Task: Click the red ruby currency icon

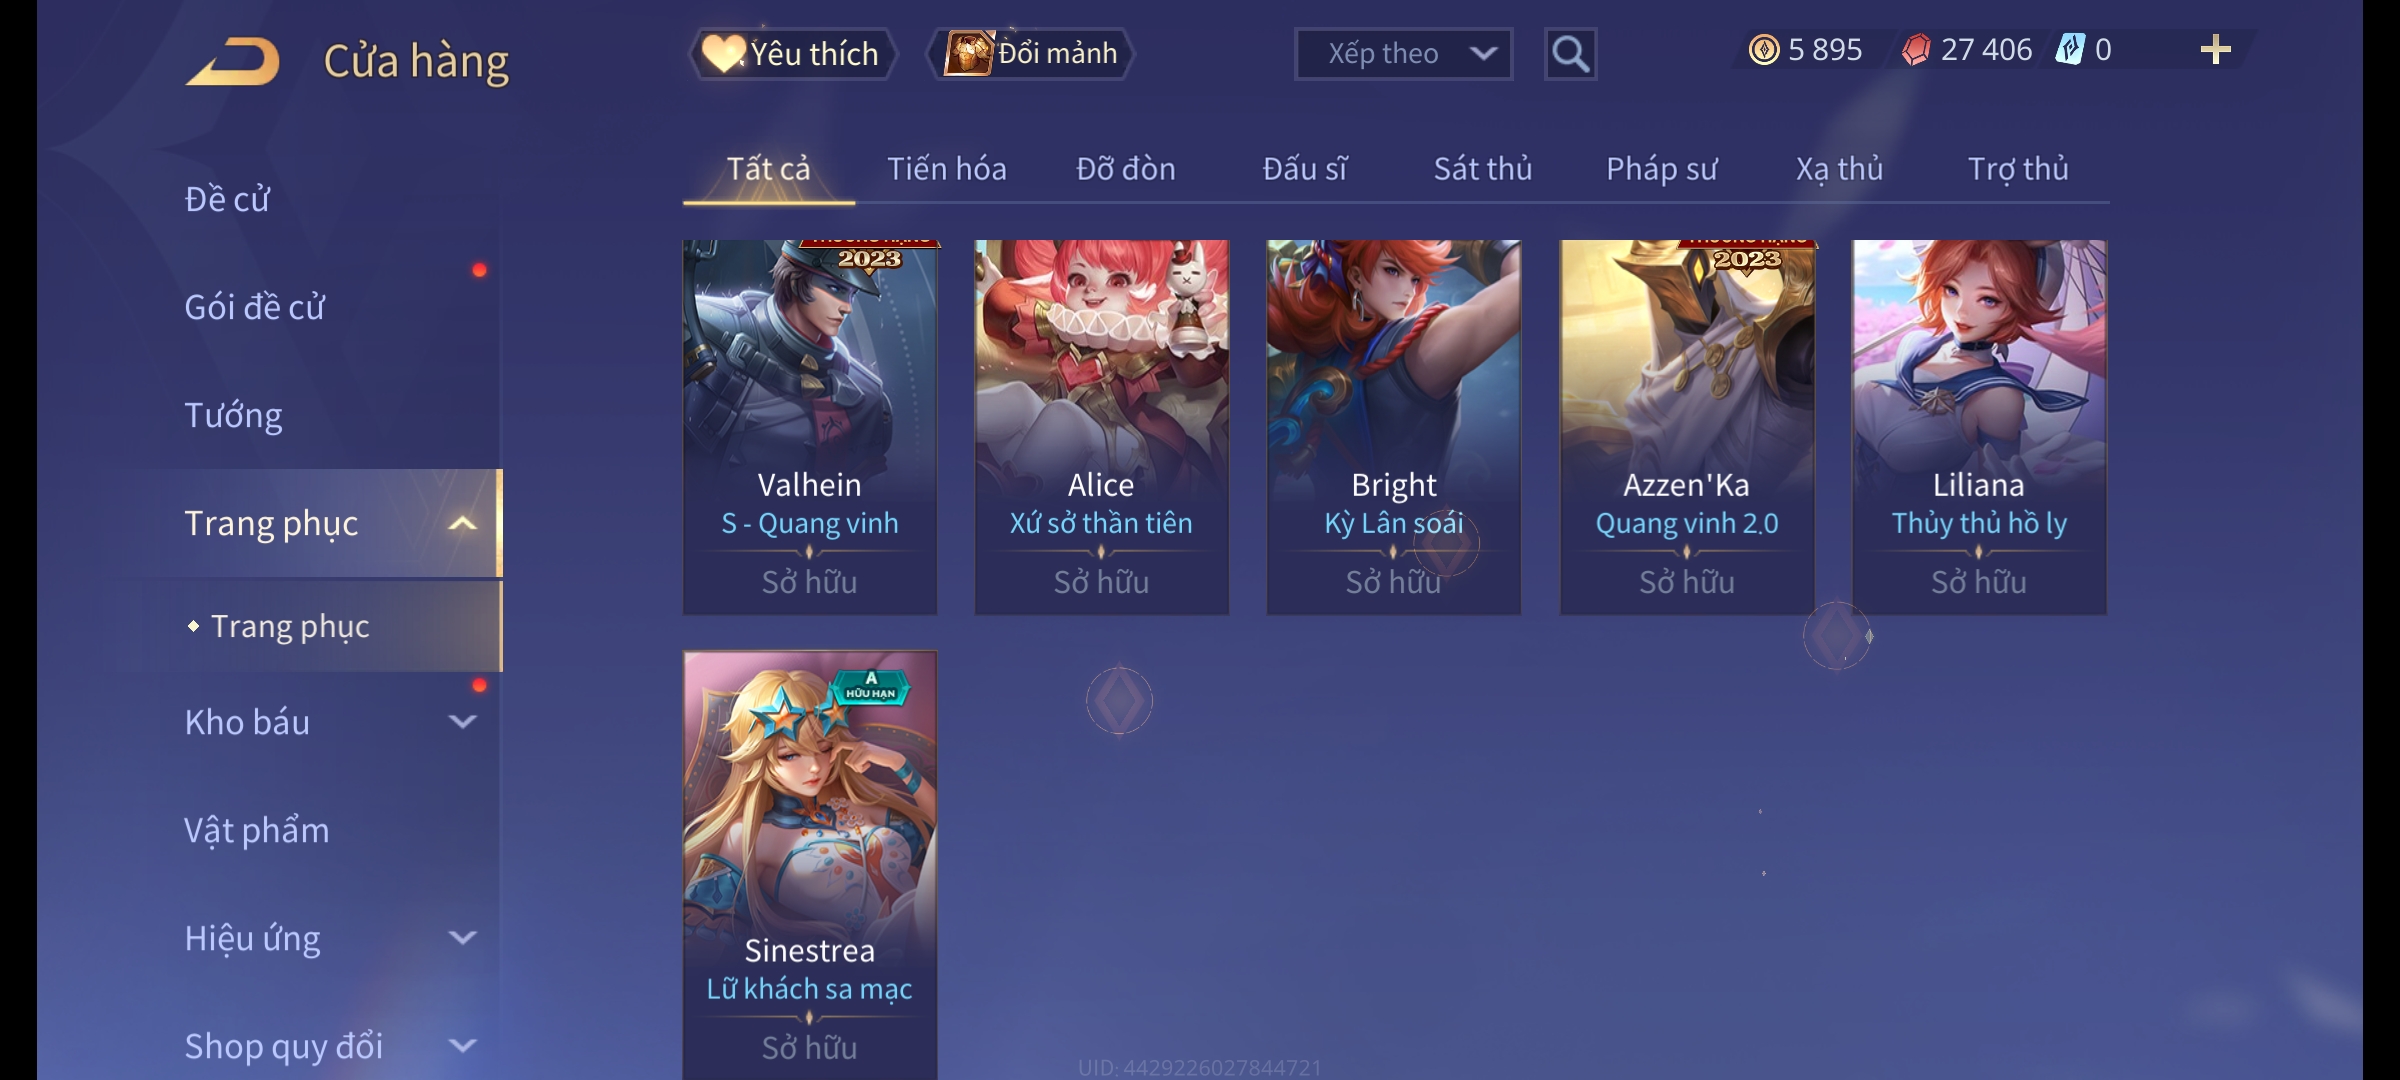Action: [x=1916, y=50]
